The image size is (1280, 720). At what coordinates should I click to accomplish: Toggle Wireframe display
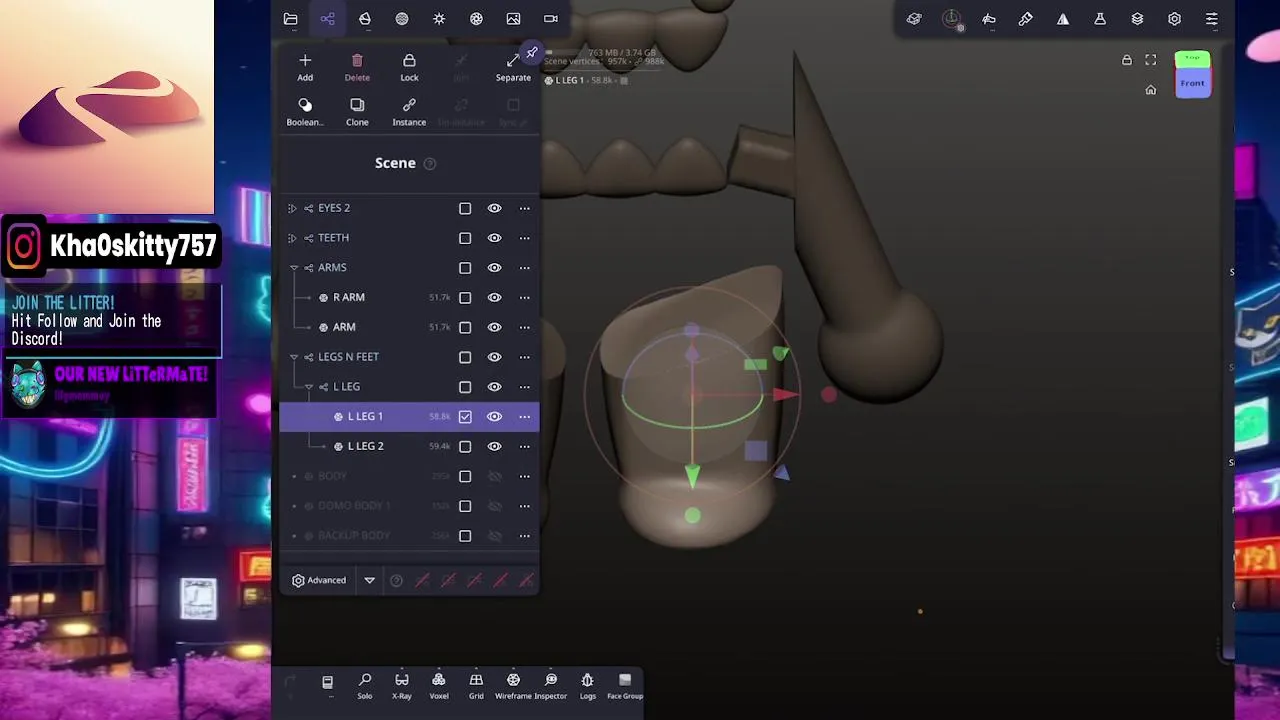tap(513, 685)
